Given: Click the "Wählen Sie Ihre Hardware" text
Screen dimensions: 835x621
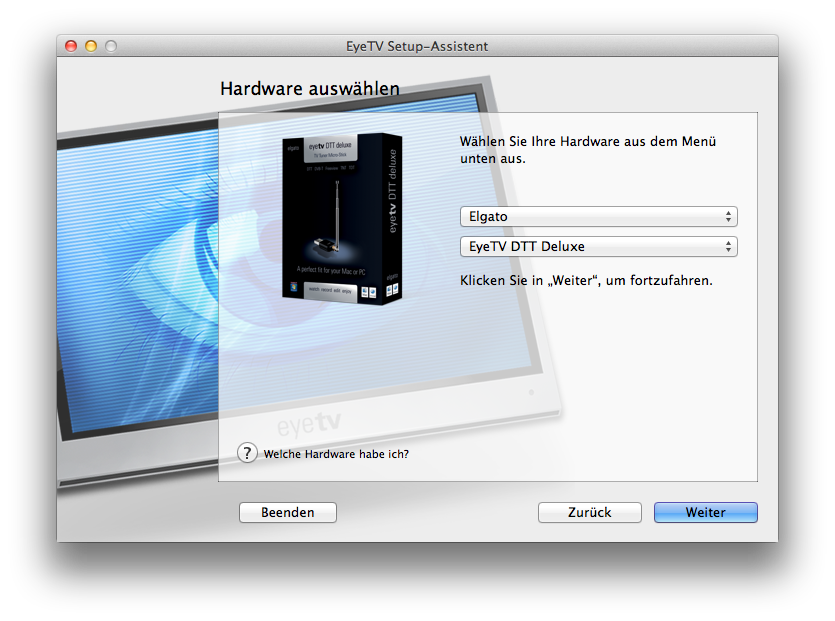Looking at the screenshot, I should coord(588,150).
